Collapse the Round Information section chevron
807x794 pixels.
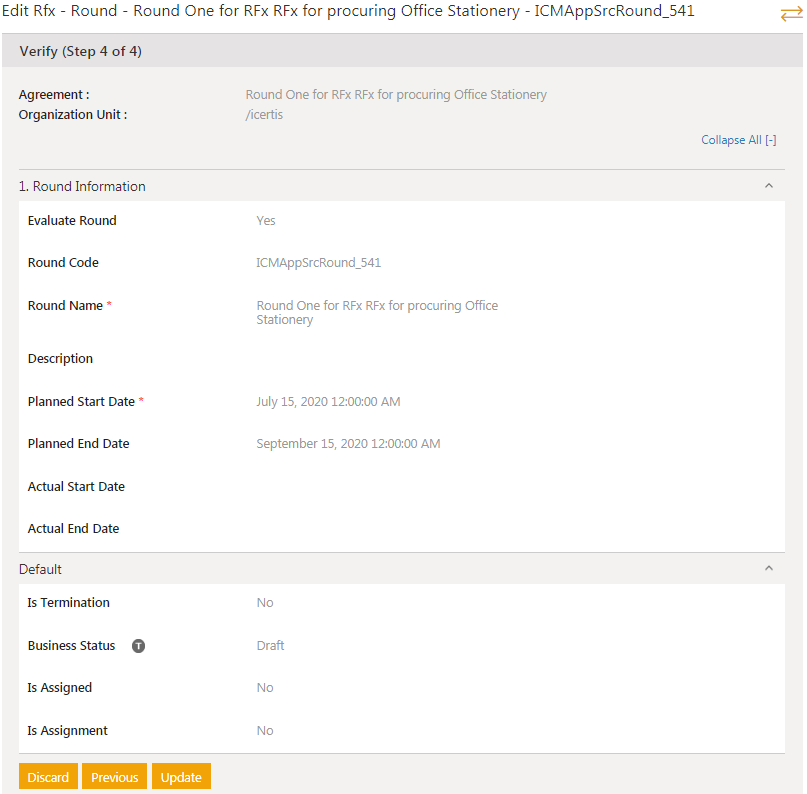pos(768,186)
